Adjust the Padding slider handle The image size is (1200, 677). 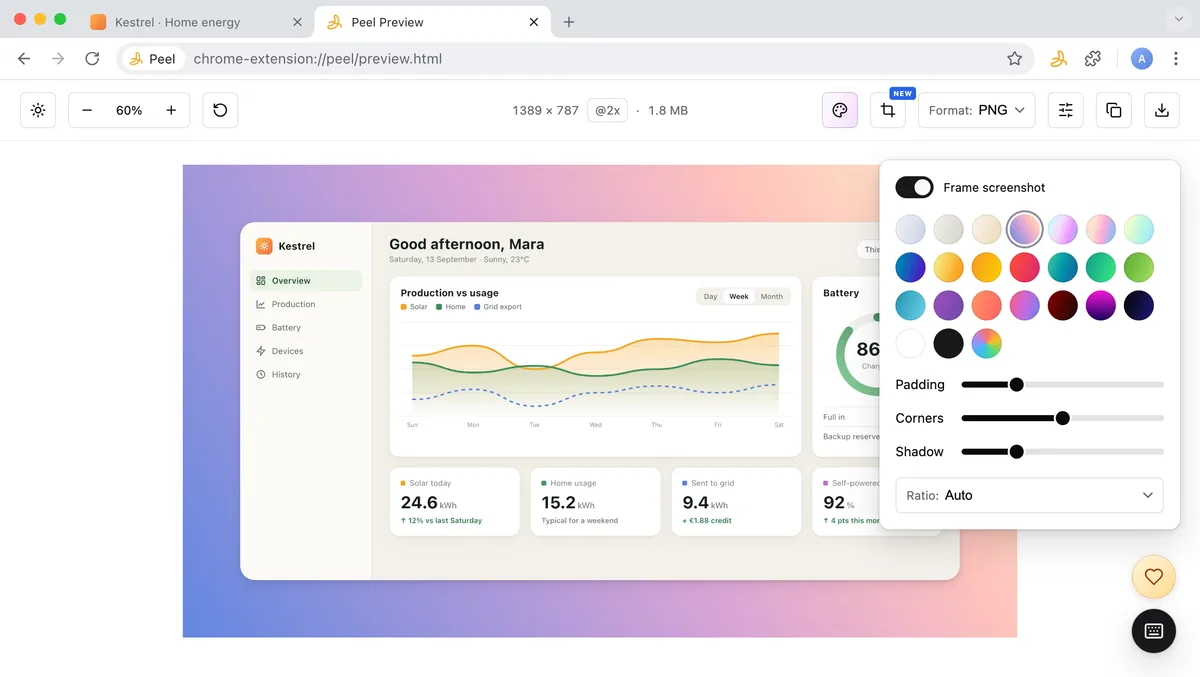coord(1016,384)
